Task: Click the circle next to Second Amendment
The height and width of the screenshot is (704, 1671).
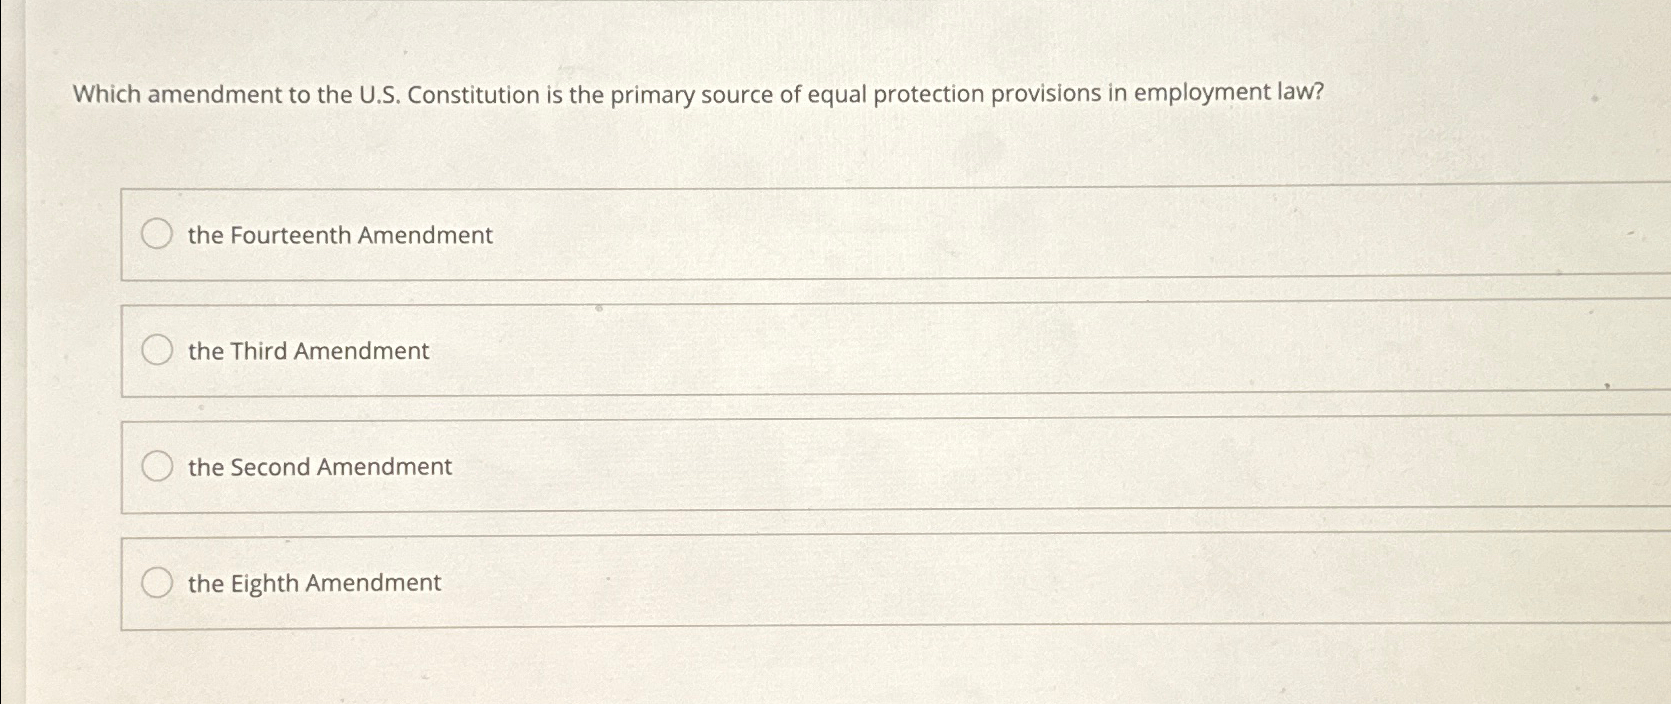Action: tap(157, 466)
